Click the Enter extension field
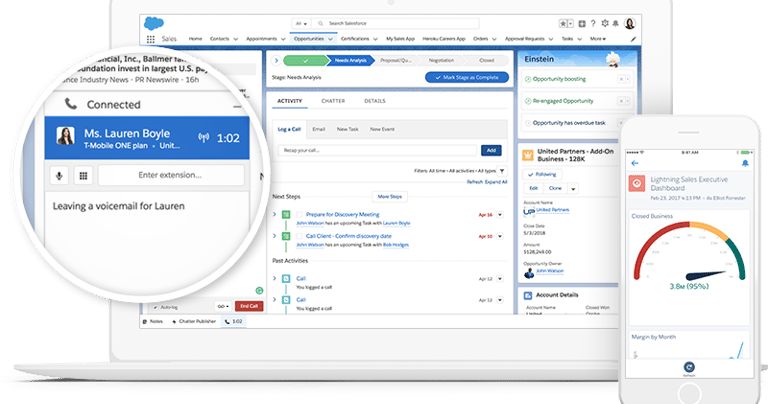The width and height of the screenshot is (768, 404). [171, 175]
